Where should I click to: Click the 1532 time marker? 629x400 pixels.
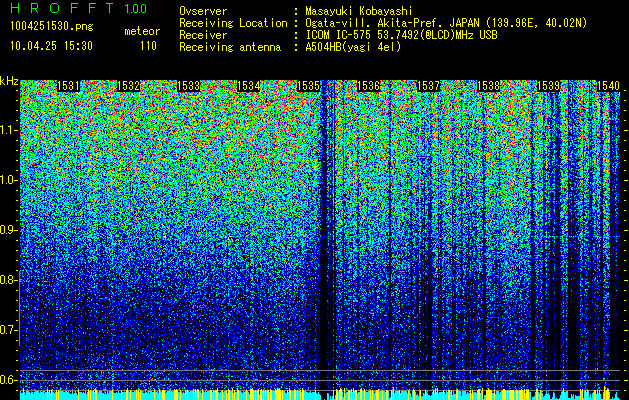[x=128, y=86]
